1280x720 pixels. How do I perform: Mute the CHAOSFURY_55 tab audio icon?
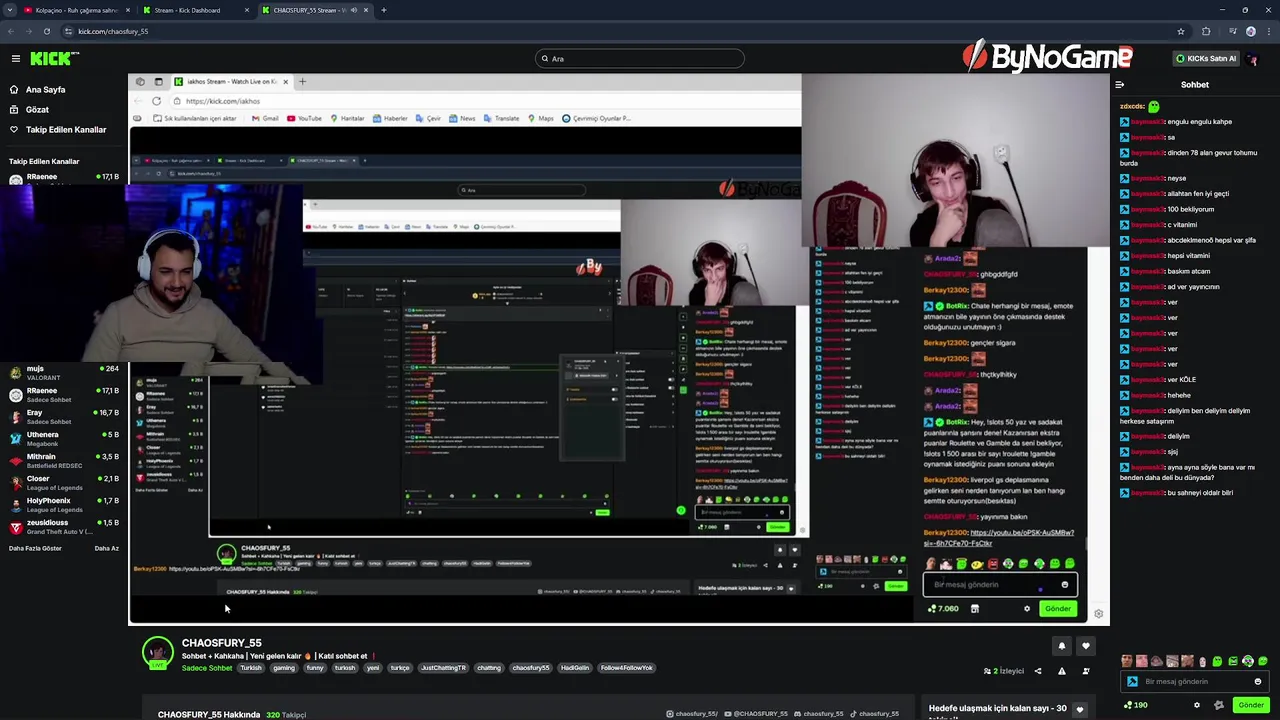[x=353, y=10]
